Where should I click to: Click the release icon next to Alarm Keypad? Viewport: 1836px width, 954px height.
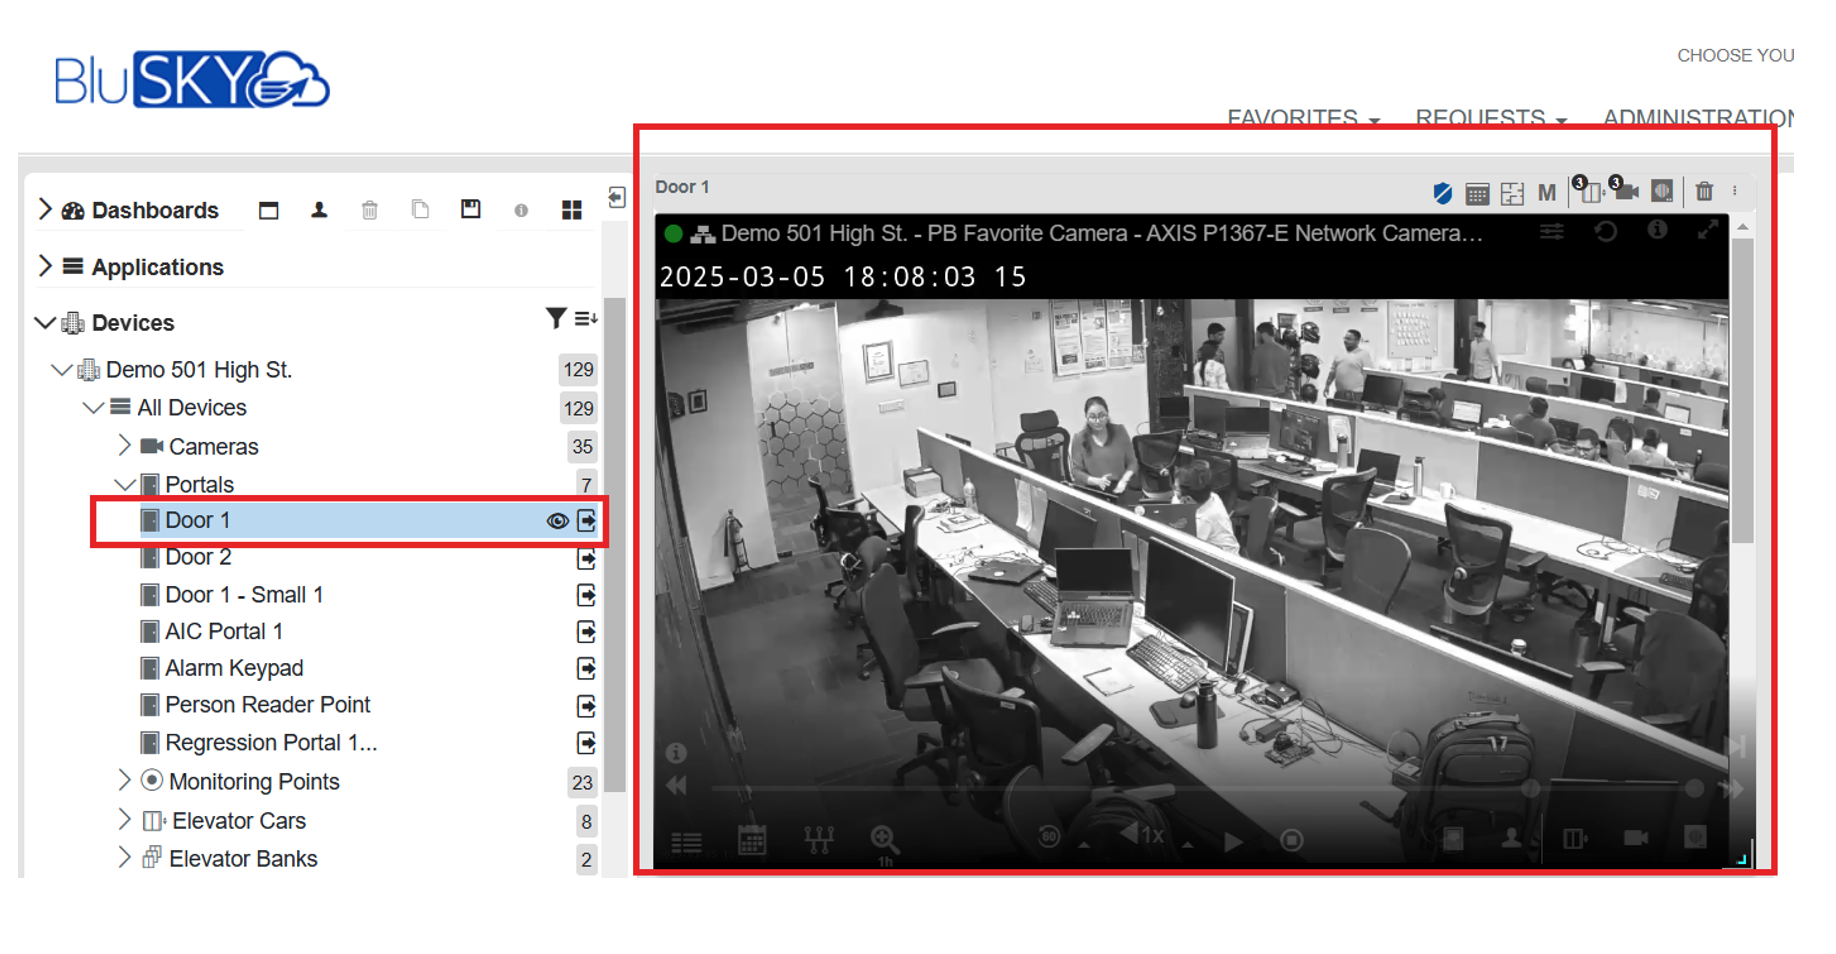click(x=587, y=669)
